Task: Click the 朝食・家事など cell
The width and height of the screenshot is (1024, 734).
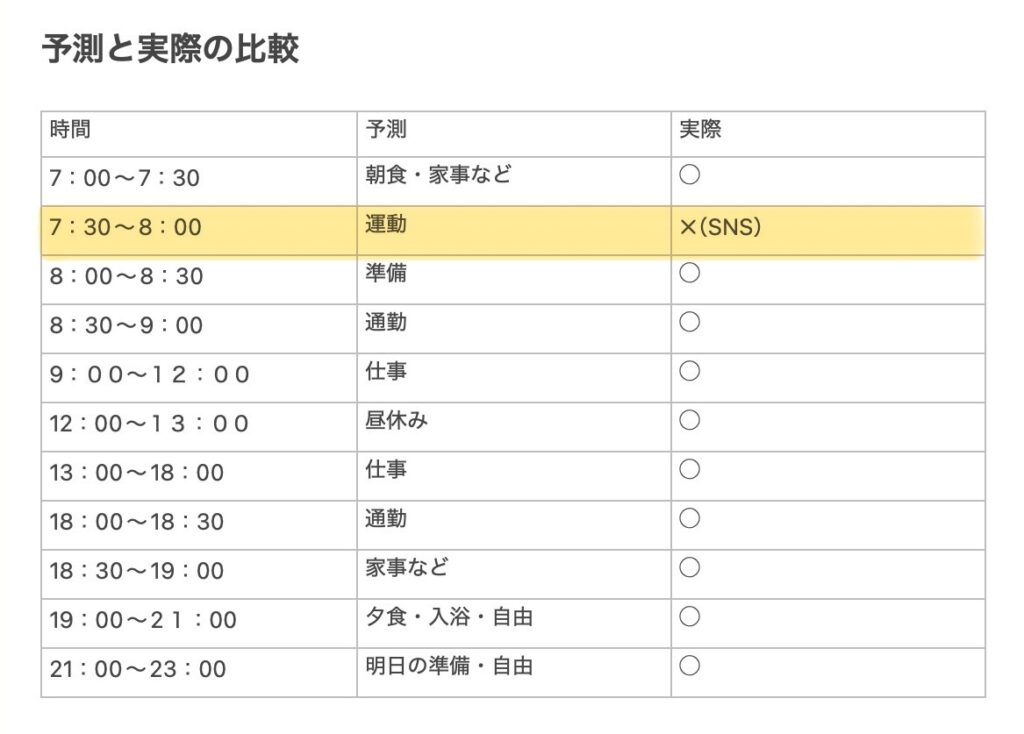Action: [439, 175]
